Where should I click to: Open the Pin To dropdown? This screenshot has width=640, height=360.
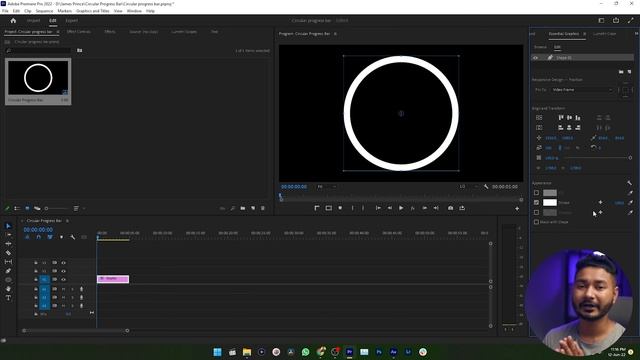coord(582,90)
